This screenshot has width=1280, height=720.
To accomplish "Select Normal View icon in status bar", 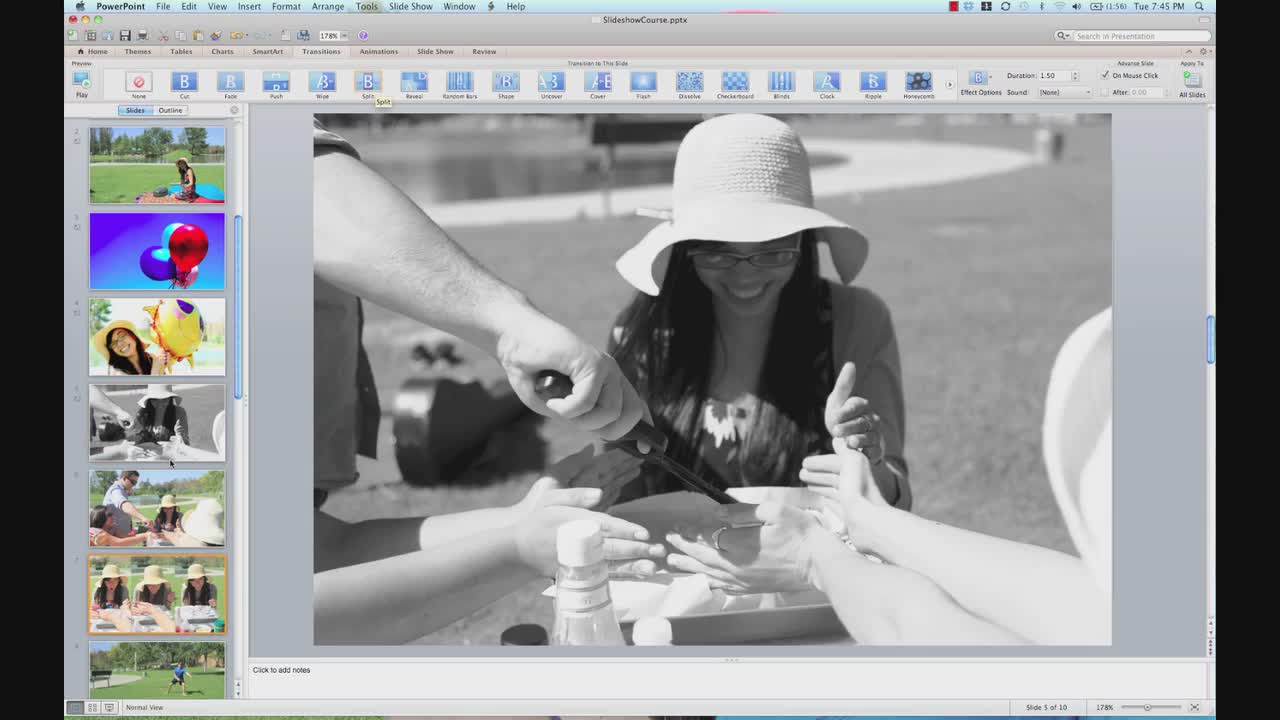I will [75, 707].
